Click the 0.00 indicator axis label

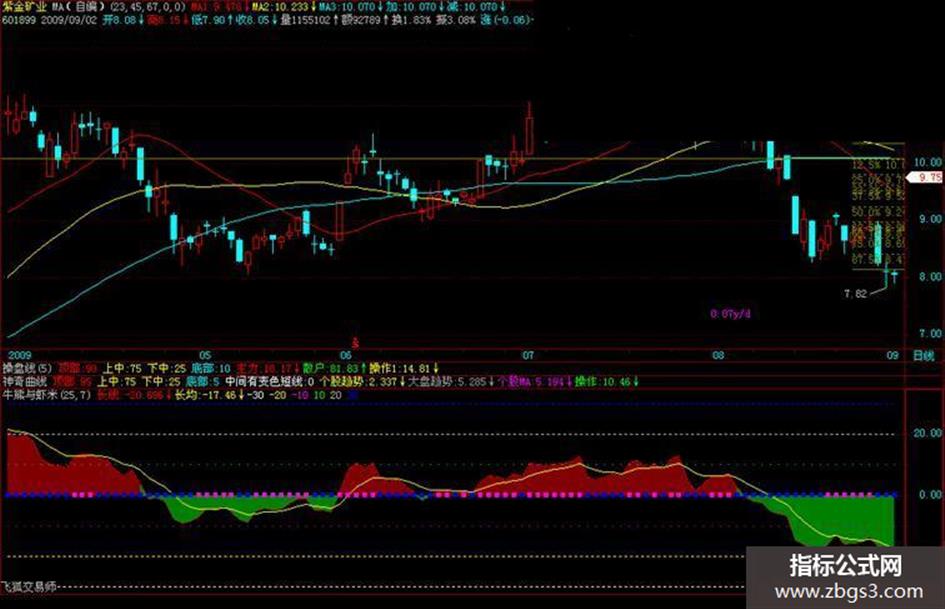click(929, 494)
